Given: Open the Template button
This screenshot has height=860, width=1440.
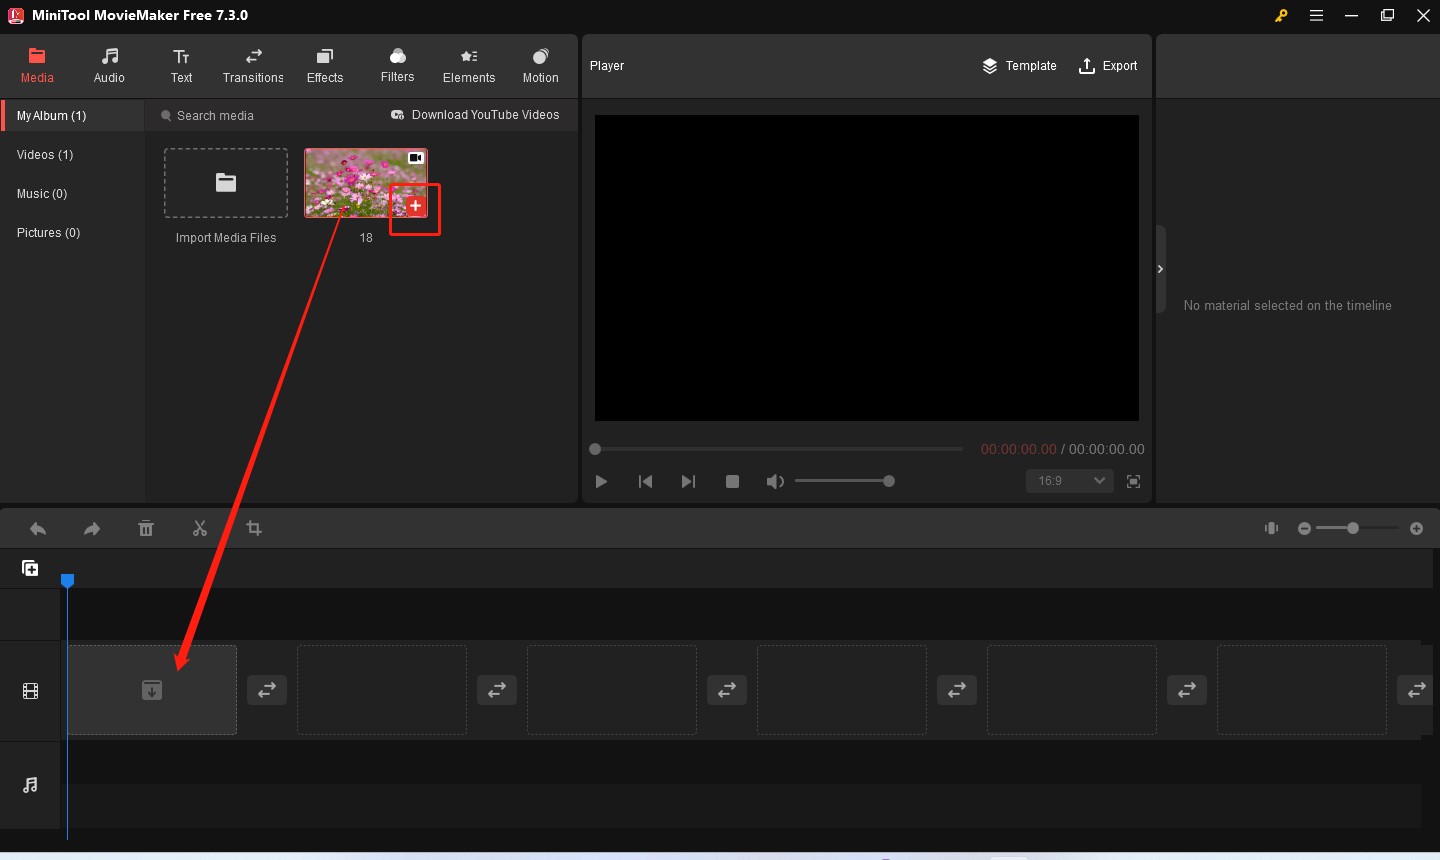Looking at the screenshot, I should (1019, 66).
